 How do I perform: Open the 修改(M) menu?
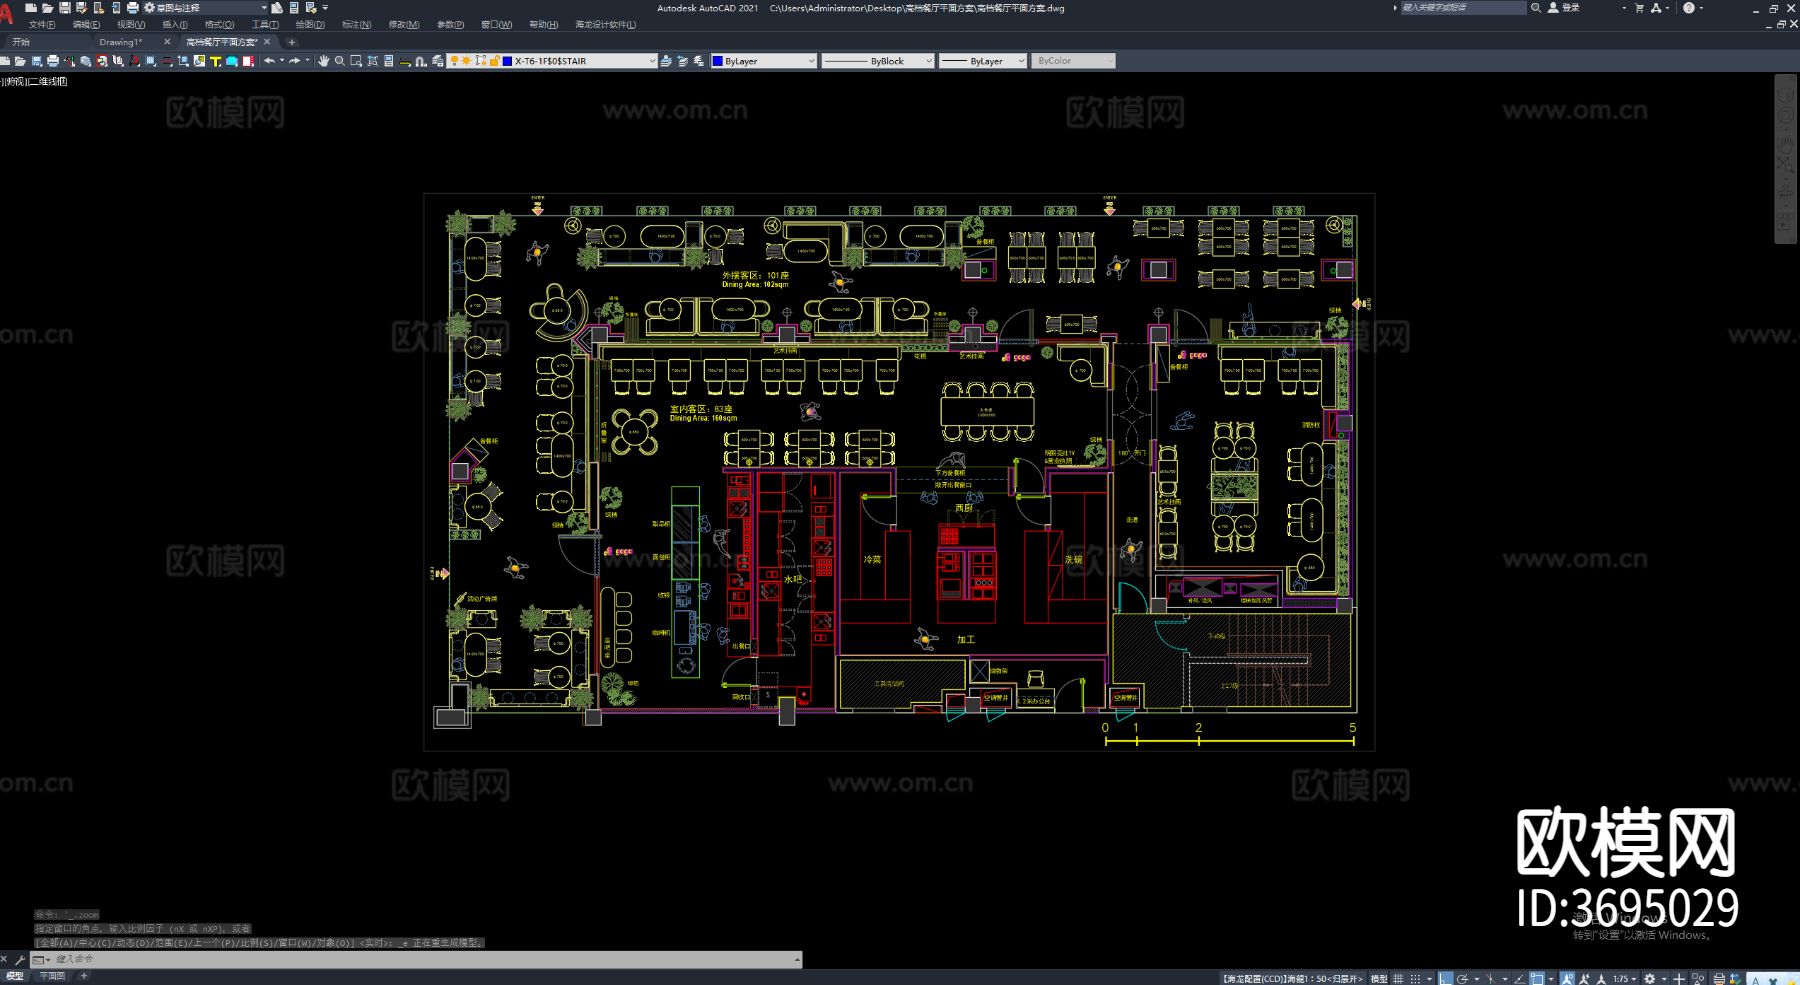pyautogui.click(x=403, y=24)
